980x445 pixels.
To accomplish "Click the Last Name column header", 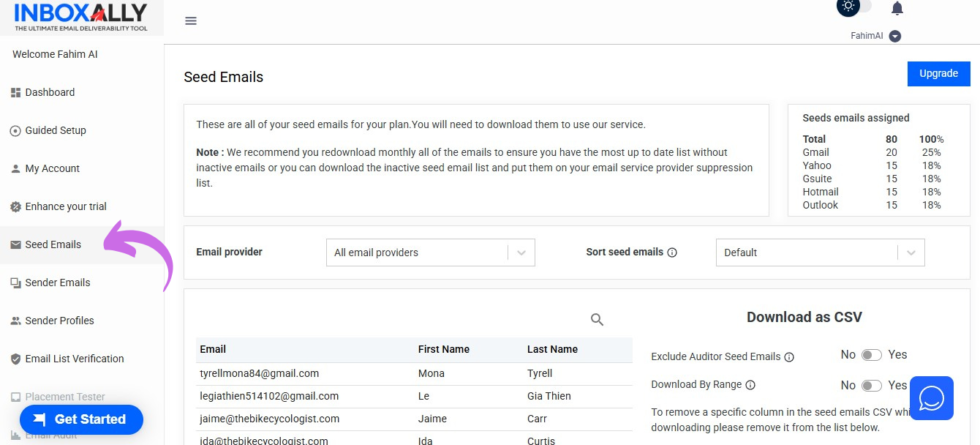I will (552, 349).
